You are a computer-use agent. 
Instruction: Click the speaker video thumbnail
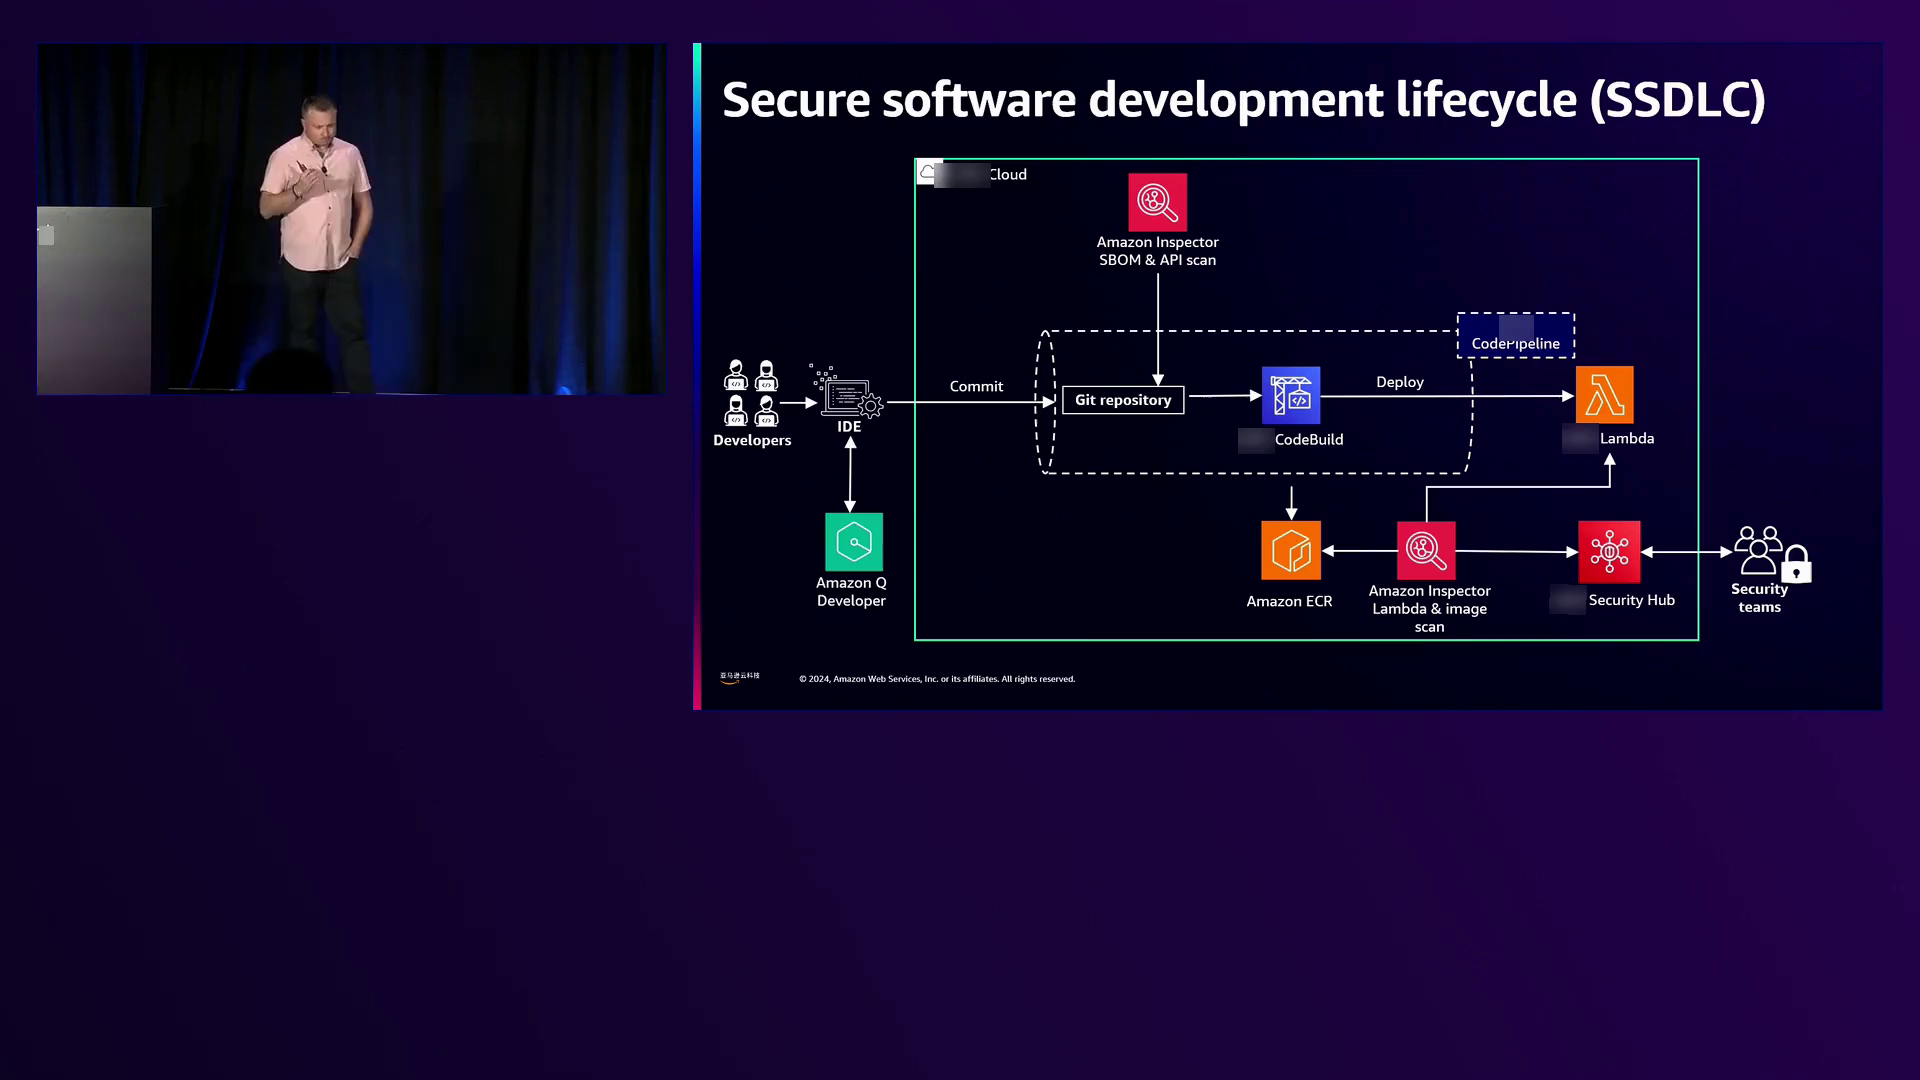pos(352,219)
